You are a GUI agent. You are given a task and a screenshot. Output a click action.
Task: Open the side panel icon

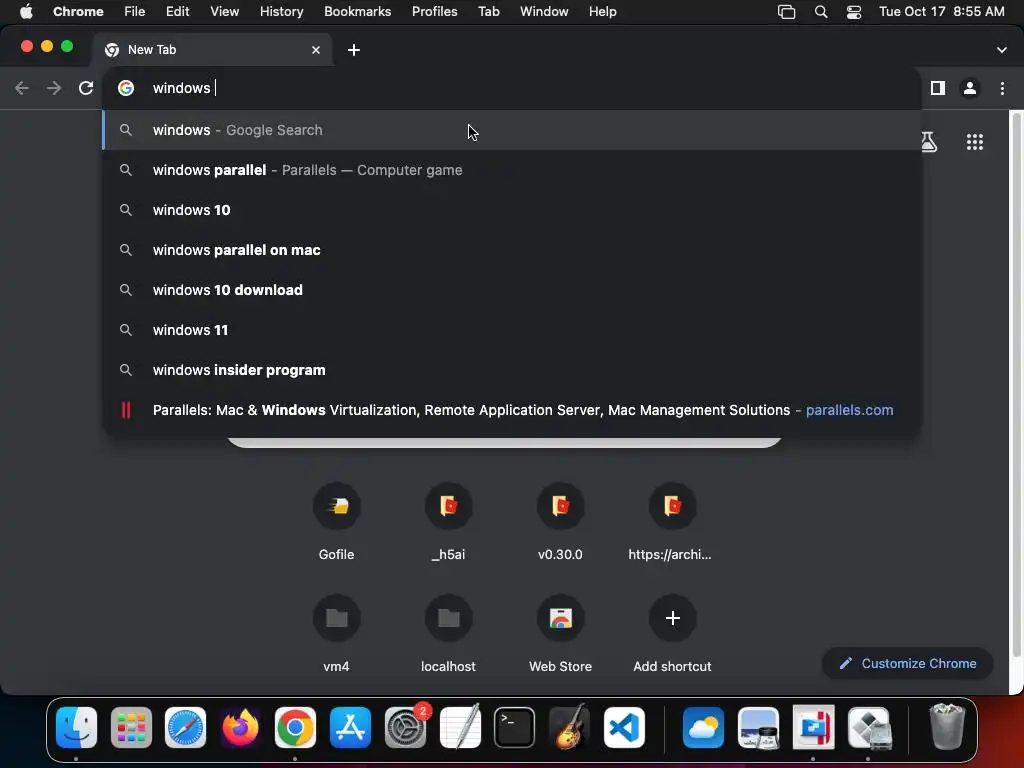click(938, 88)
